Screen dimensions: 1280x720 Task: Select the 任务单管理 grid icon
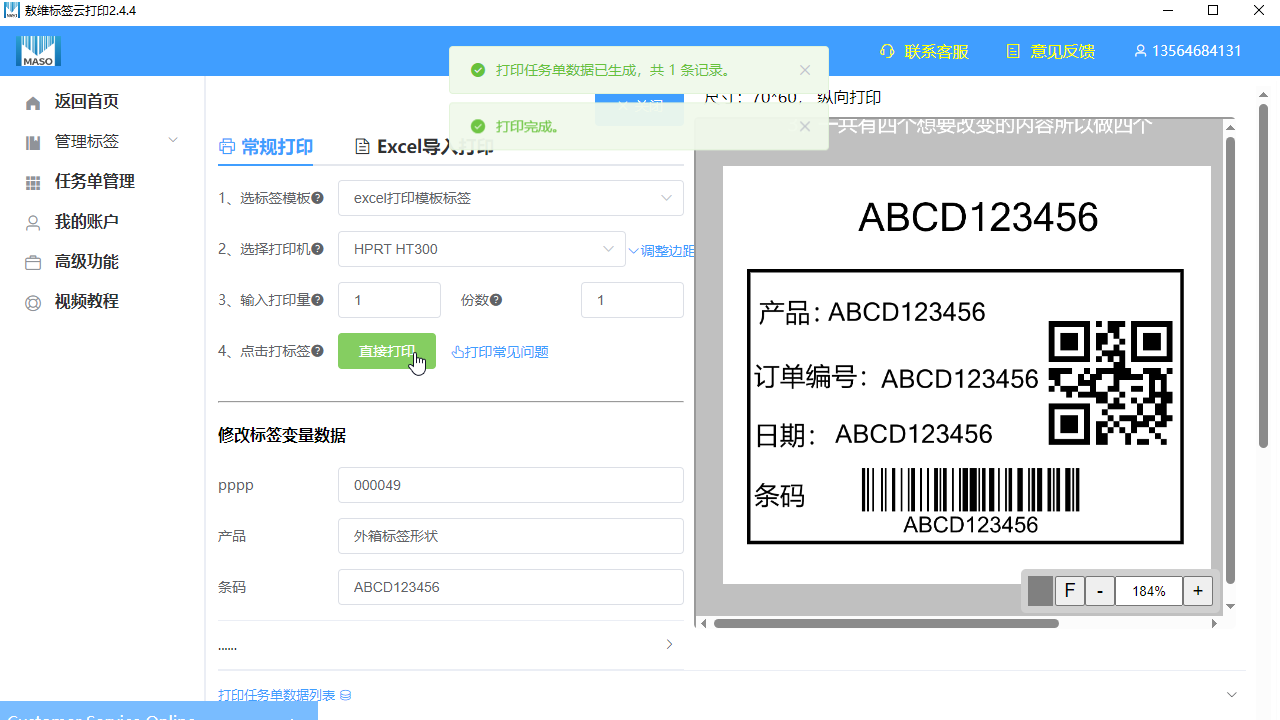(30, 181)
